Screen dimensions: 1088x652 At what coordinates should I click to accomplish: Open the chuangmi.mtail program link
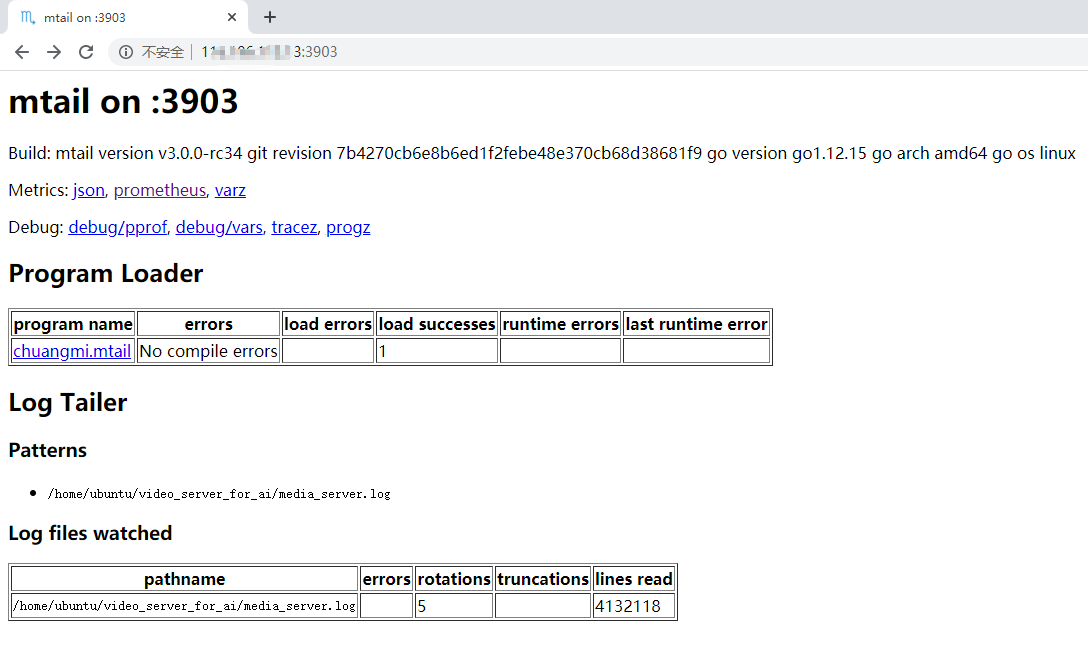pyautogui.click(x=72, y=351)
